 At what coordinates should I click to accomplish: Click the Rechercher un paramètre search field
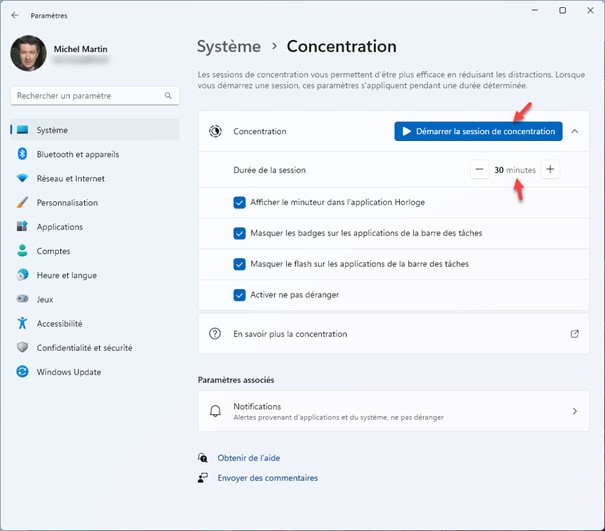point(88,96)
